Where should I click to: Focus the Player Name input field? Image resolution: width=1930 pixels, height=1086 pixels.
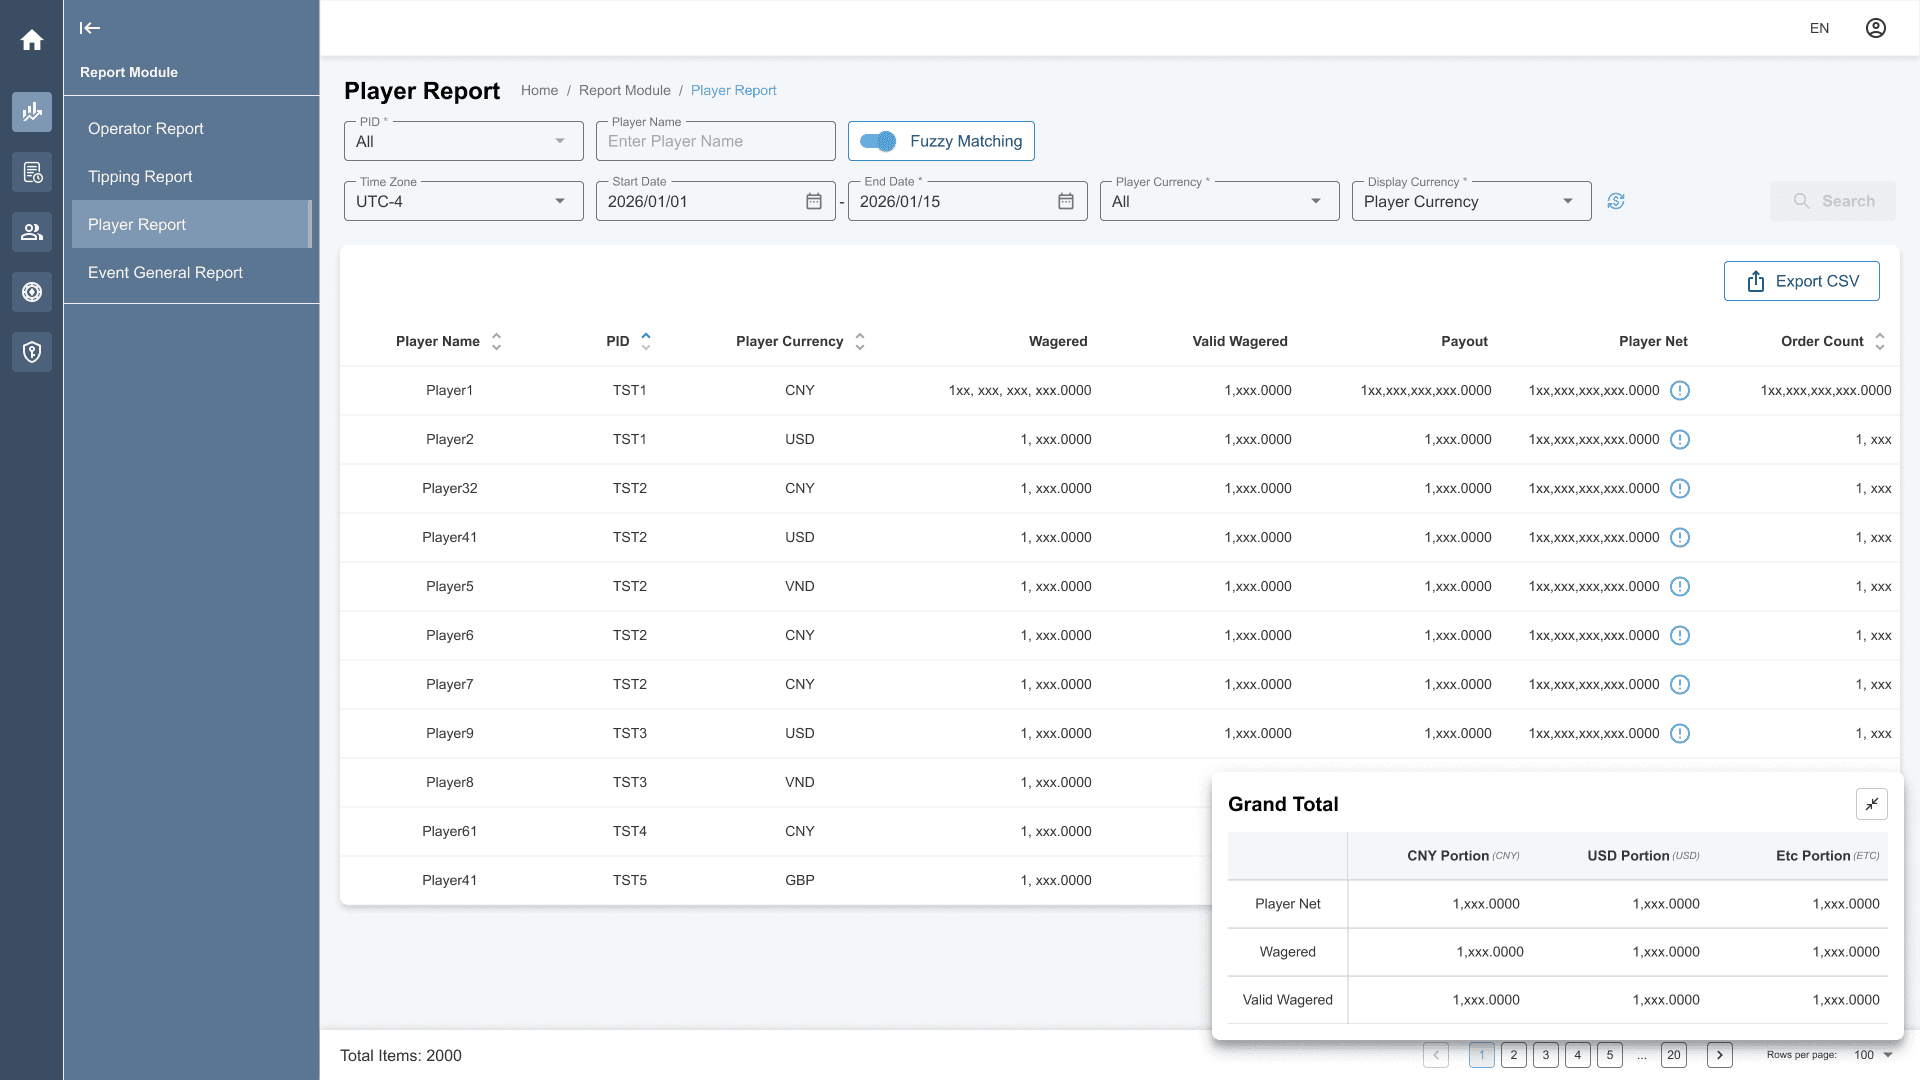click(x=719, y=142)
